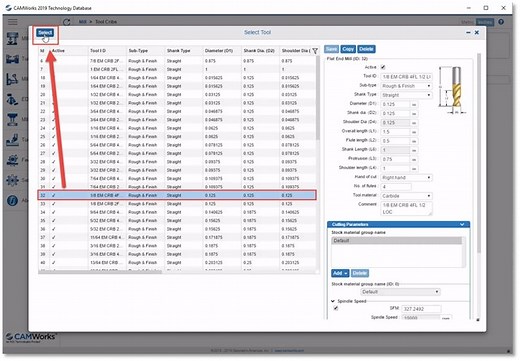Click tool table horizontal scrollbar
The width and height of the screenshot is (520, 361).
[100, 272]
